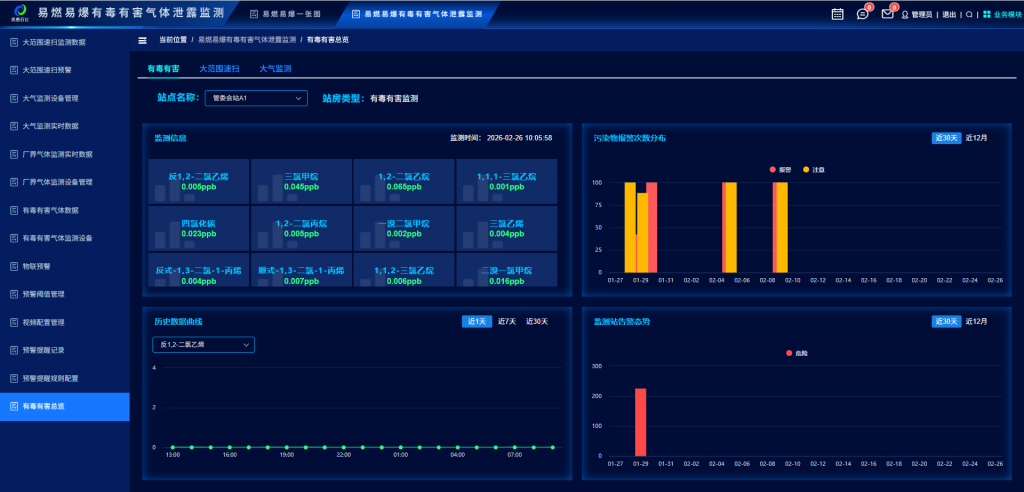Click the search magnifier icon in header

[x=969, y=14]
